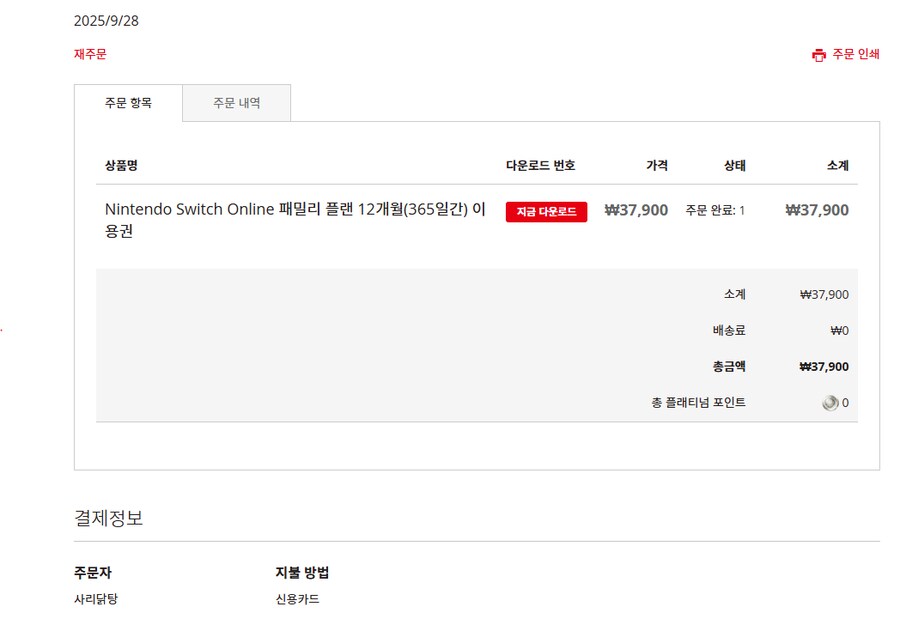The height and width of the screenshot is (625, 900).
Task: Click the 상품명 column header
Action: point(123,165)
